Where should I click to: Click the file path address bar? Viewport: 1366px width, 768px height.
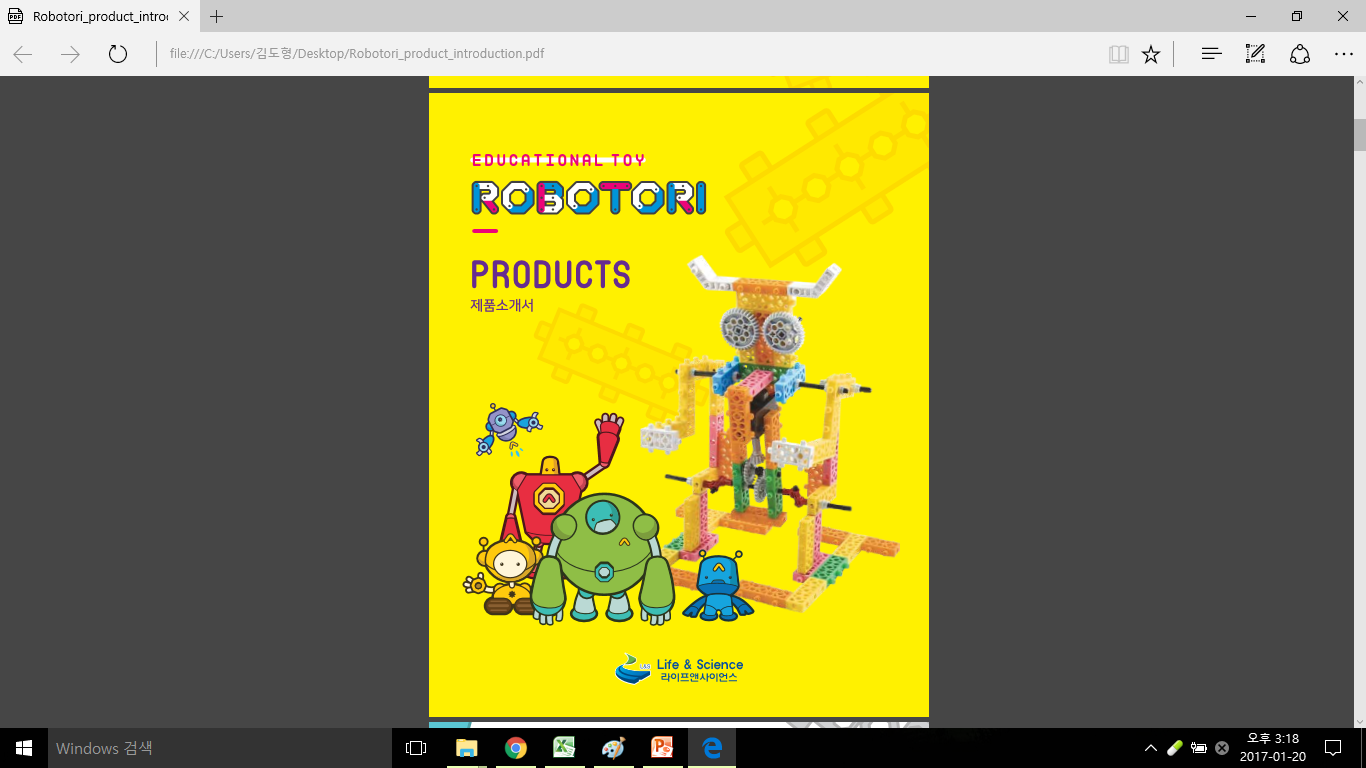point(630,54)
